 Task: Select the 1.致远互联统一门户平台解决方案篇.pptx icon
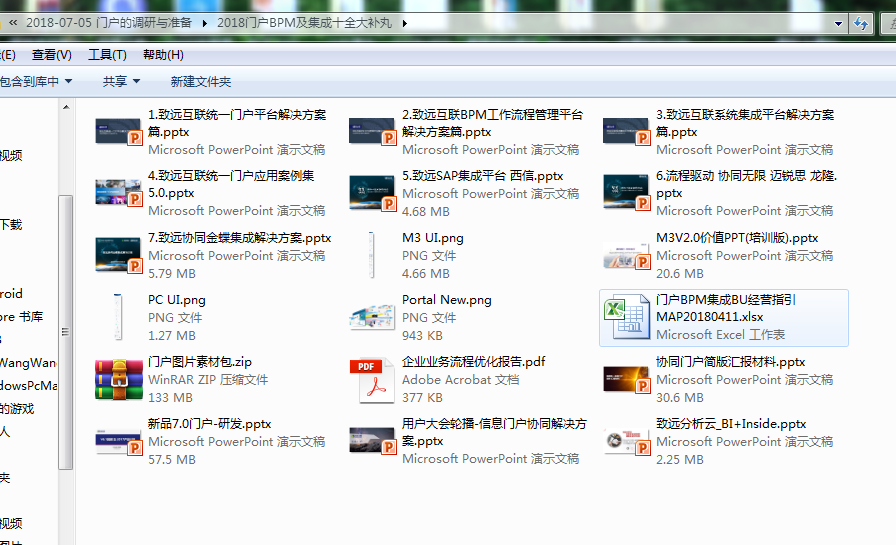click(x=119, y=132)
